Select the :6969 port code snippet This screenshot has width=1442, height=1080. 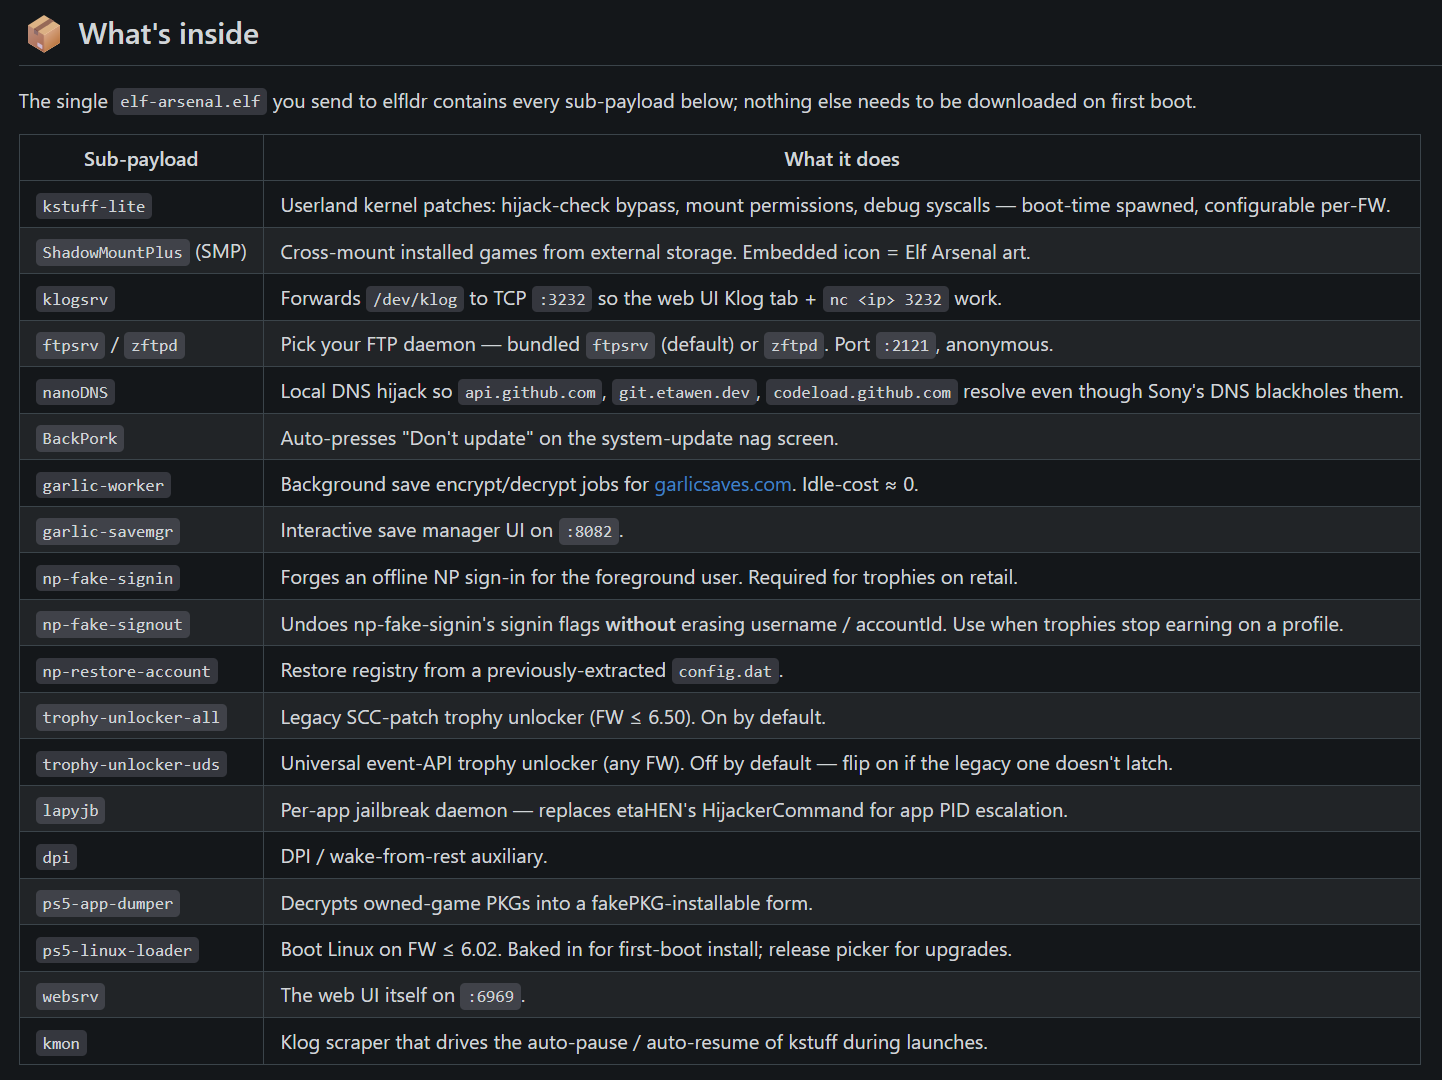(x=491, y=997)
